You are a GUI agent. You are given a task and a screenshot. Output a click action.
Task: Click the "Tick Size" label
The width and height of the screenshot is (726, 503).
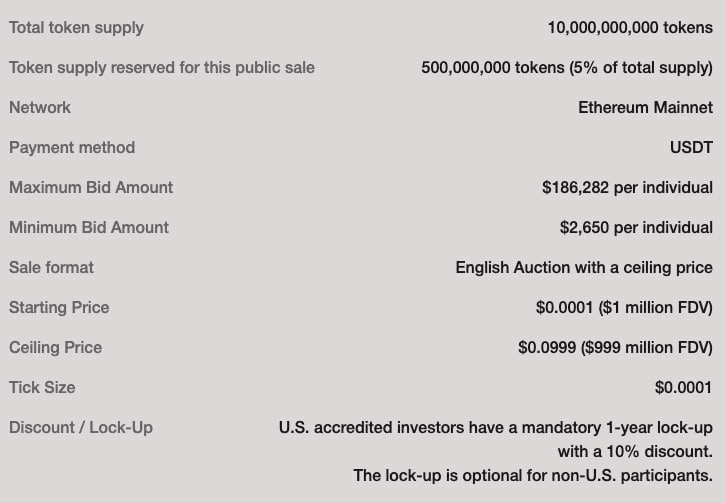pyautogui.click(x=42, y=387)
